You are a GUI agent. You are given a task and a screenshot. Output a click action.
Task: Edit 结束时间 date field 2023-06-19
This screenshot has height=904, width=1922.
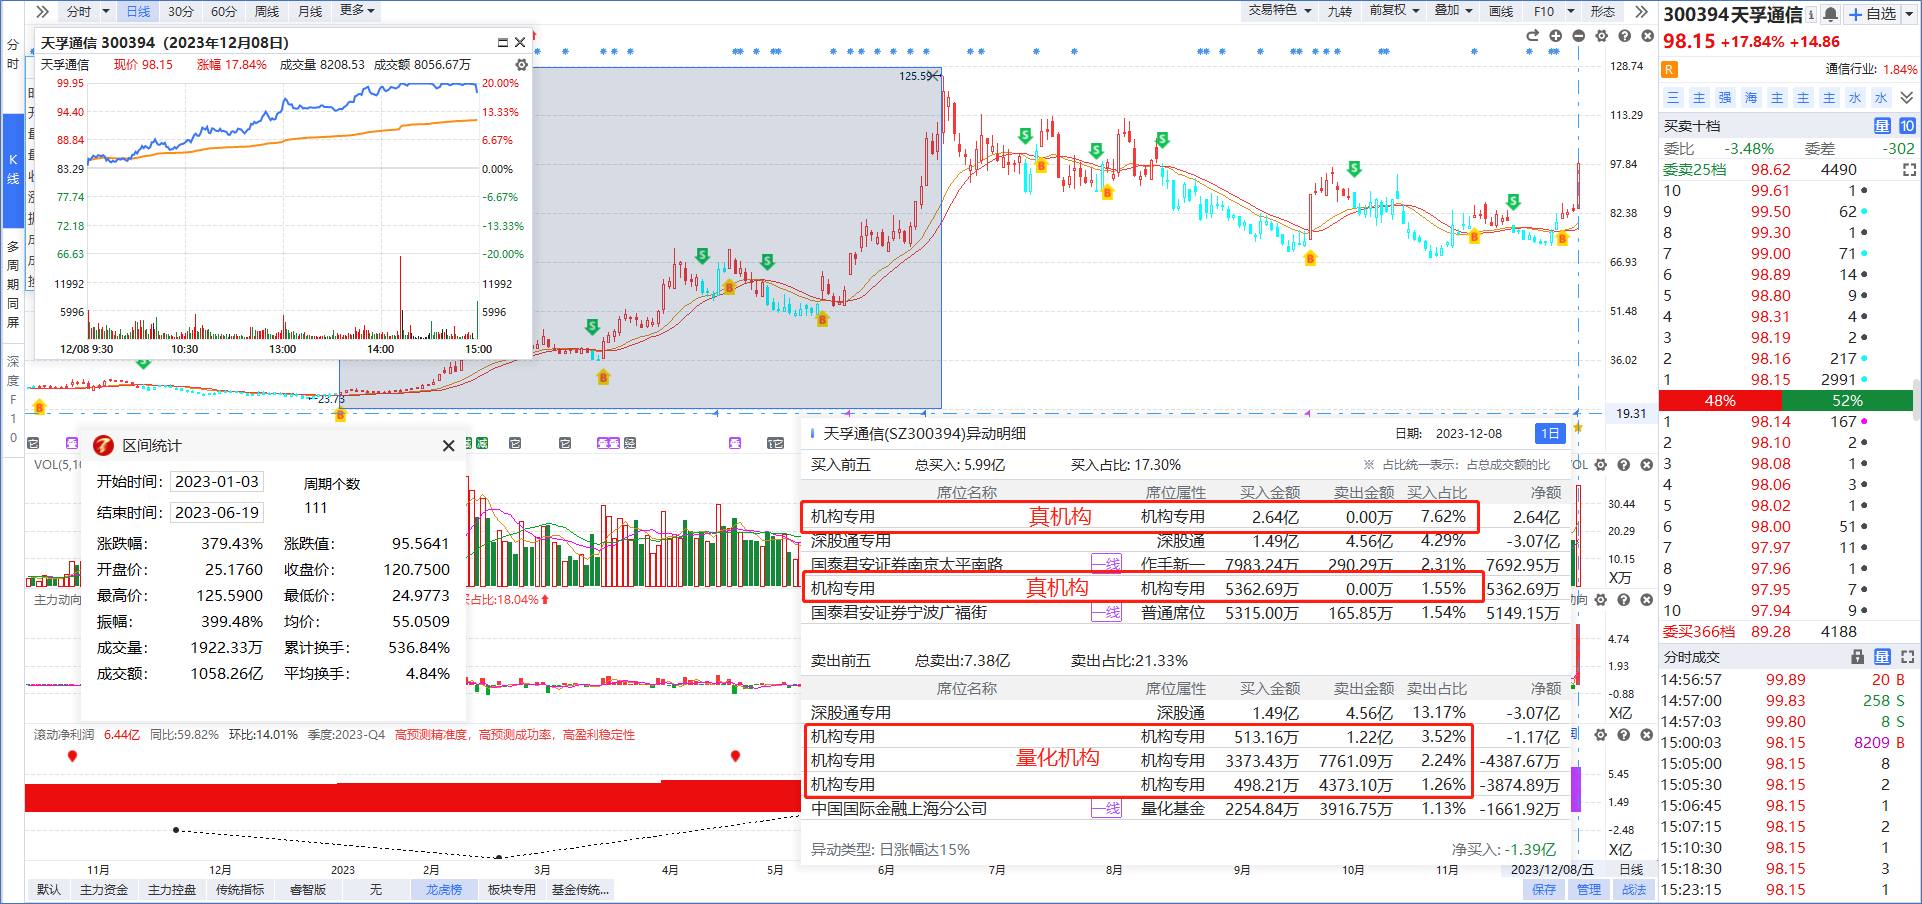217,513
